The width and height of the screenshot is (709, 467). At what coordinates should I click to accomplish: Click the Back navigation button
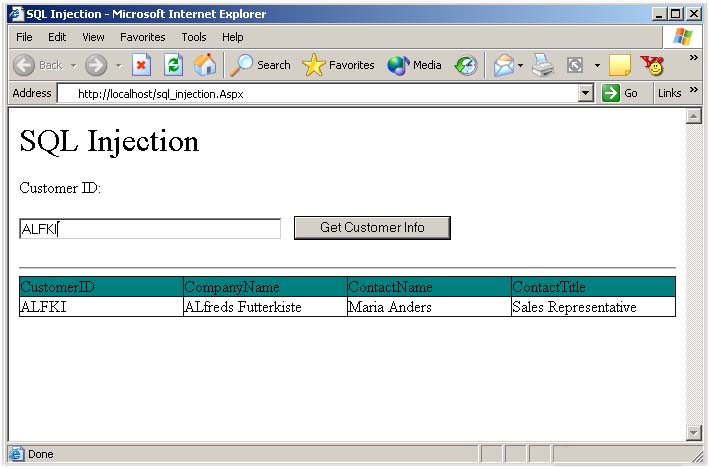click(x=38, y=65)
